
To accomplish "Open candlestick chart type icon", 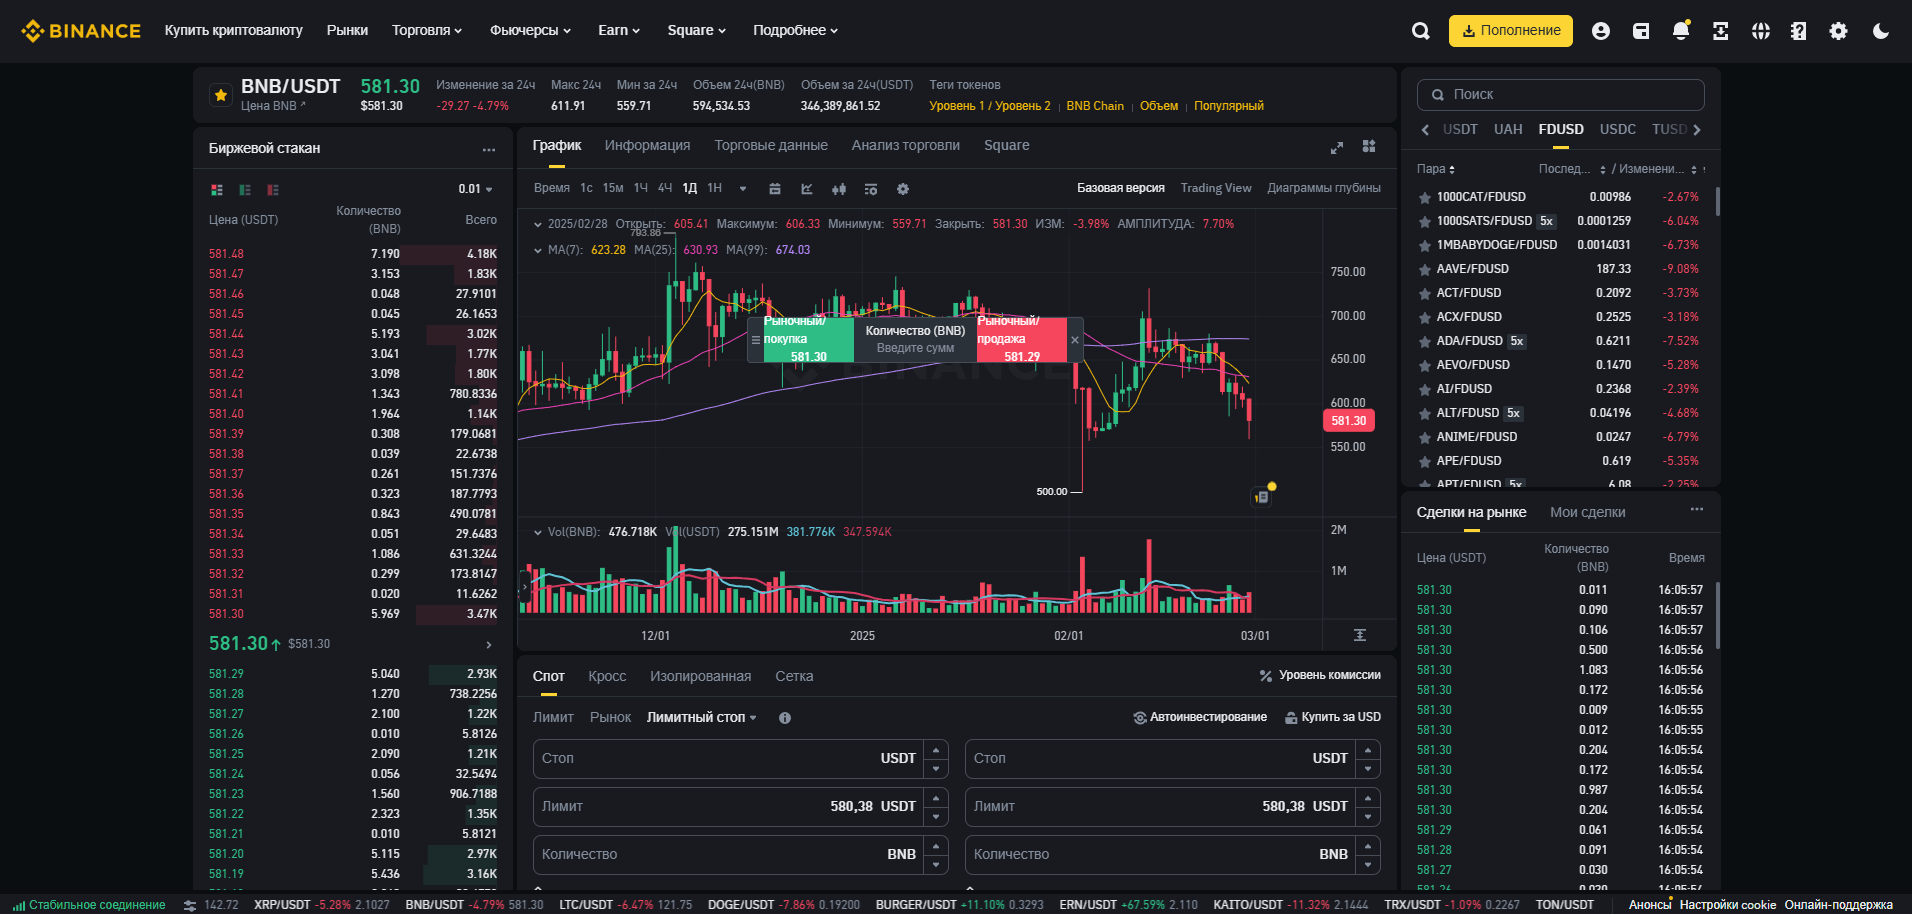I will [x=839, y=189].
